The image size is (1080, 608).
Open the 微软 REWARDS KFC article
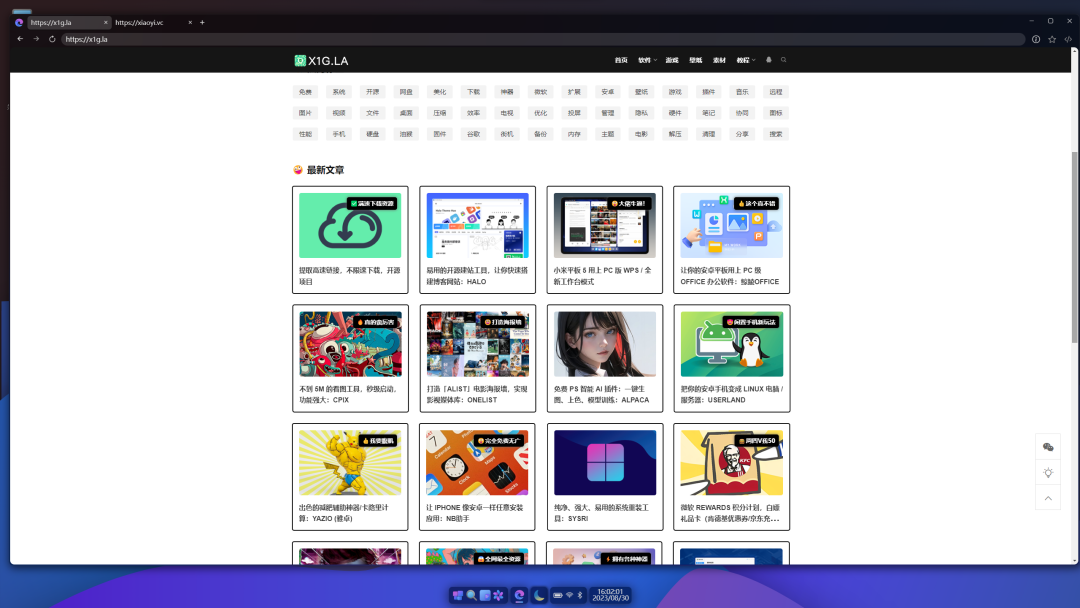coord(731,476)
